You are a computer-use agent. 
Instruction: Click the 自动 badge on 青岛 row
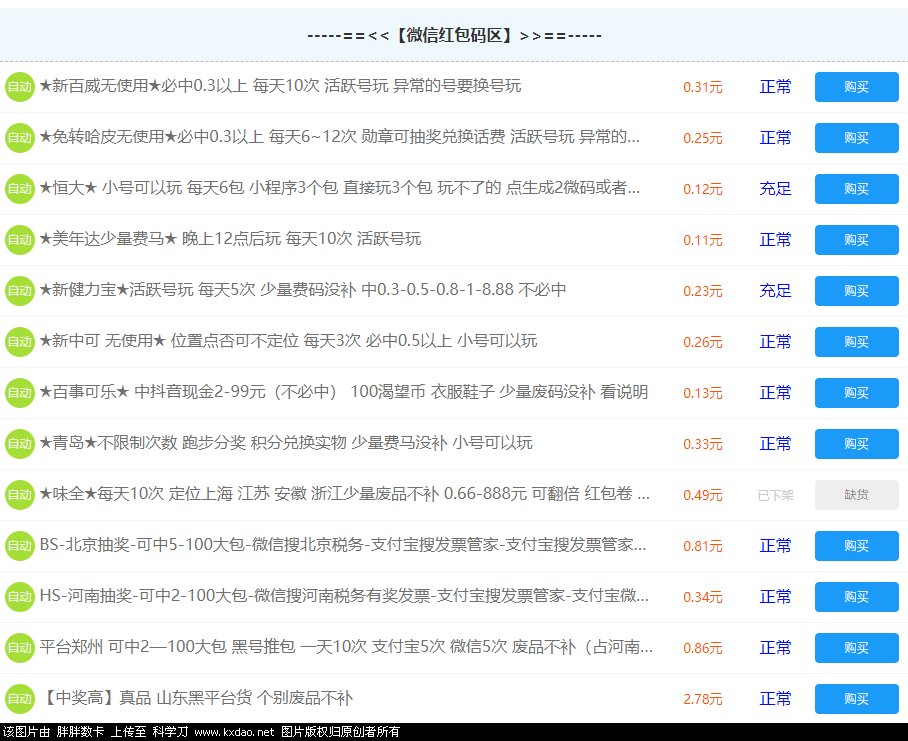click(20, 443)
